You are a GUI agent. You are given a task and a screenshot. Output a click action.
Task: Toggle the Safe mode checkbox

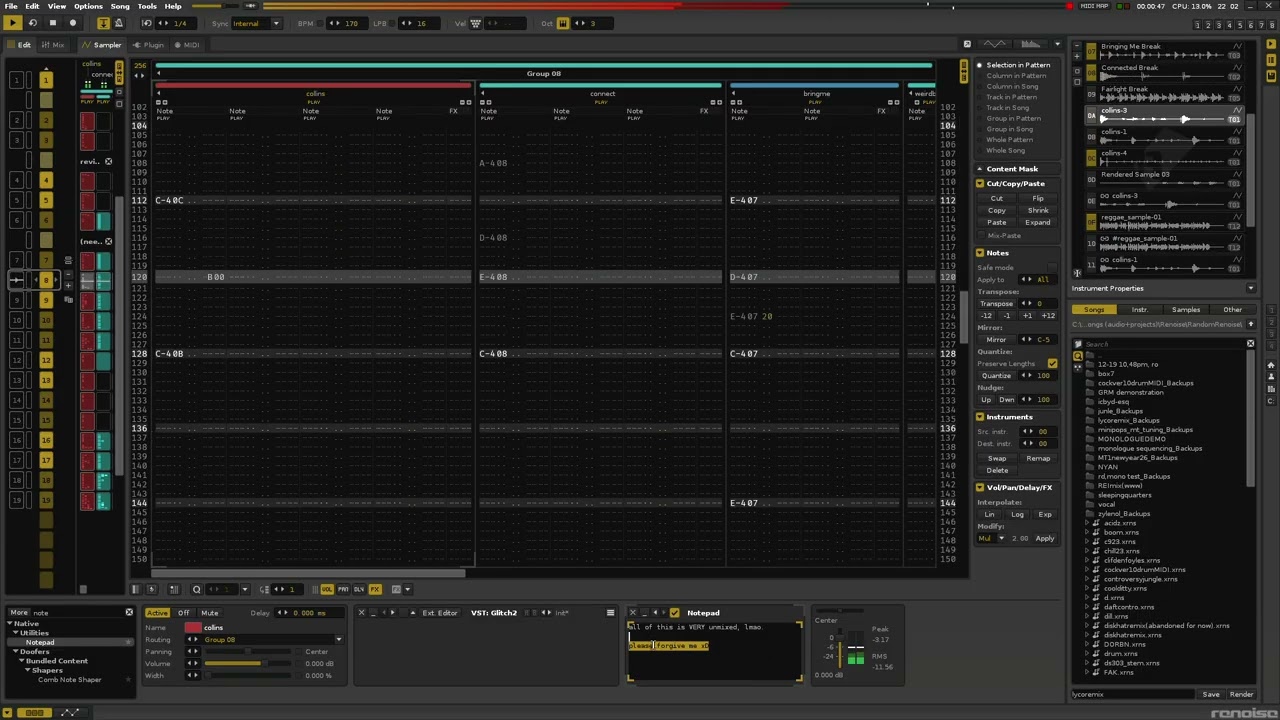coord(1052,267)
